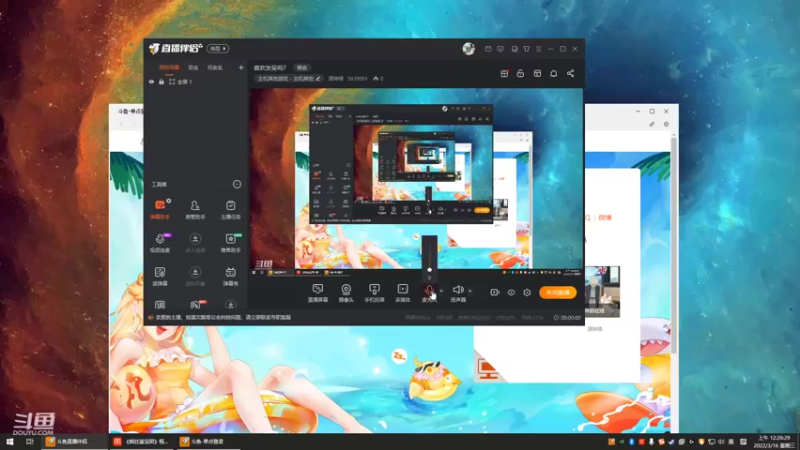This screenshot has height=450, width=800.
Task: Edit the live category tag
Action: click(x=289, y=79)
